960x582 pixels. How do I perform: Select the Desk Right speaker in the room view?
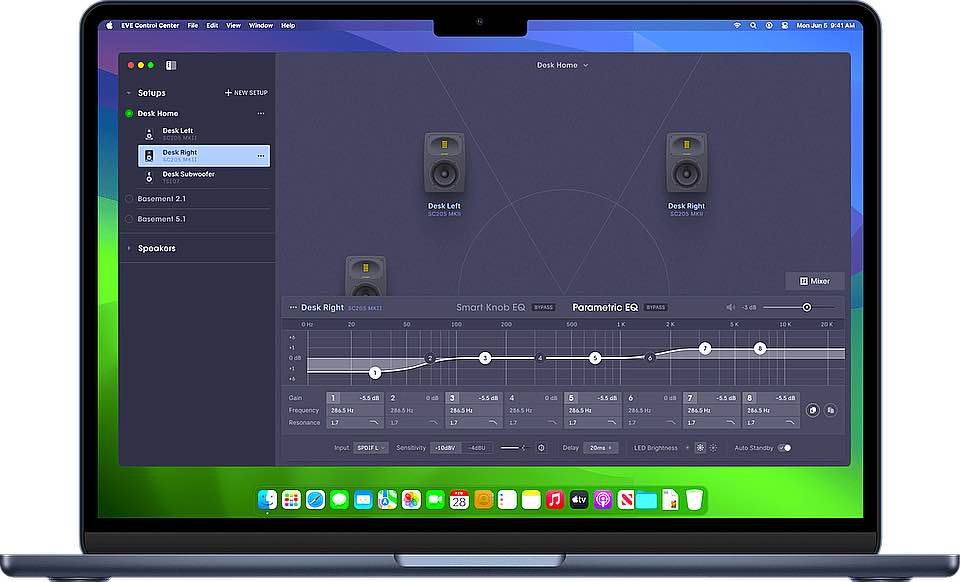pos(686,163)
